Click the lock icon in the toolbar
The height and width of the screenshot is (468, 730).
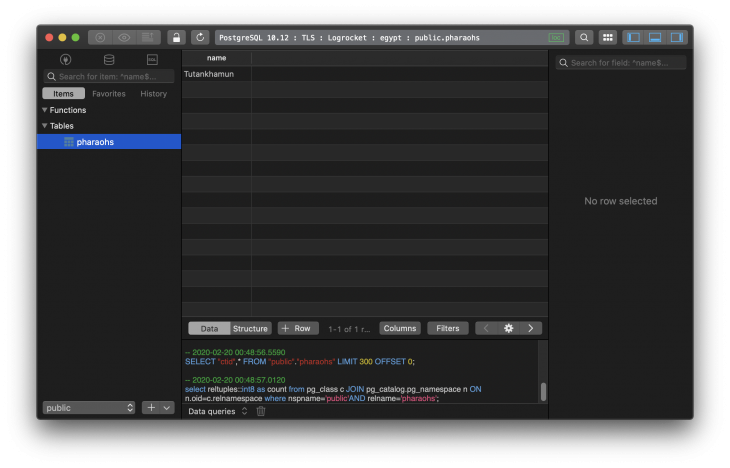176,37
